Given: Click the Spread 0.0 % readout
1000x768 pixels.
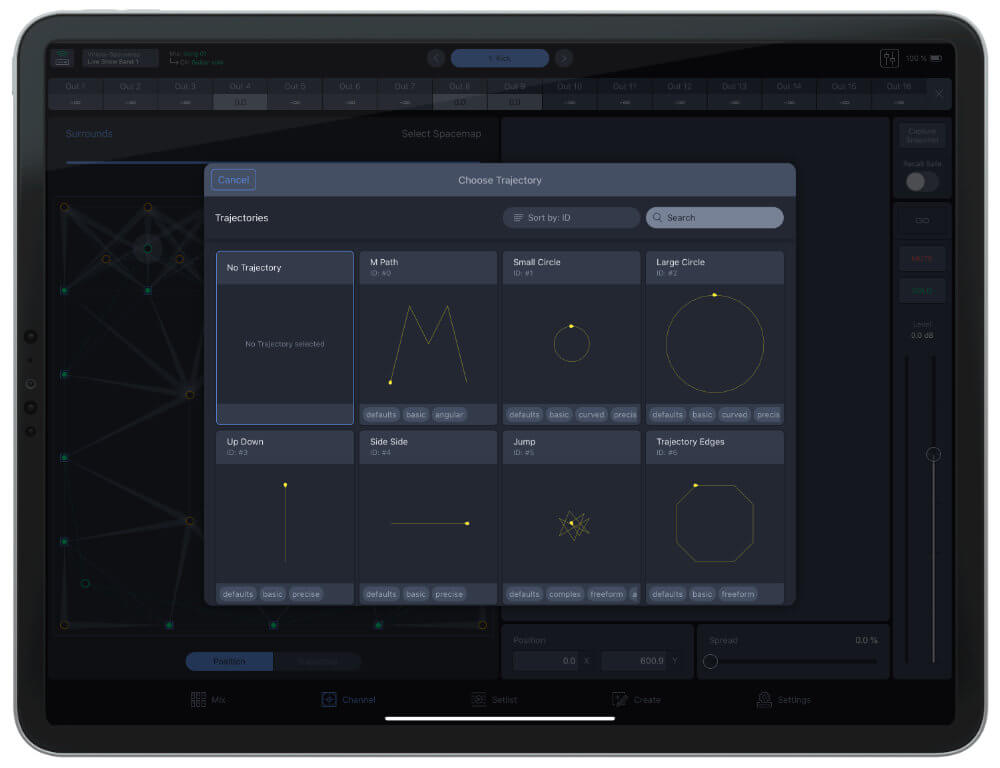Looking at the screenshot, I should point(866,640).
